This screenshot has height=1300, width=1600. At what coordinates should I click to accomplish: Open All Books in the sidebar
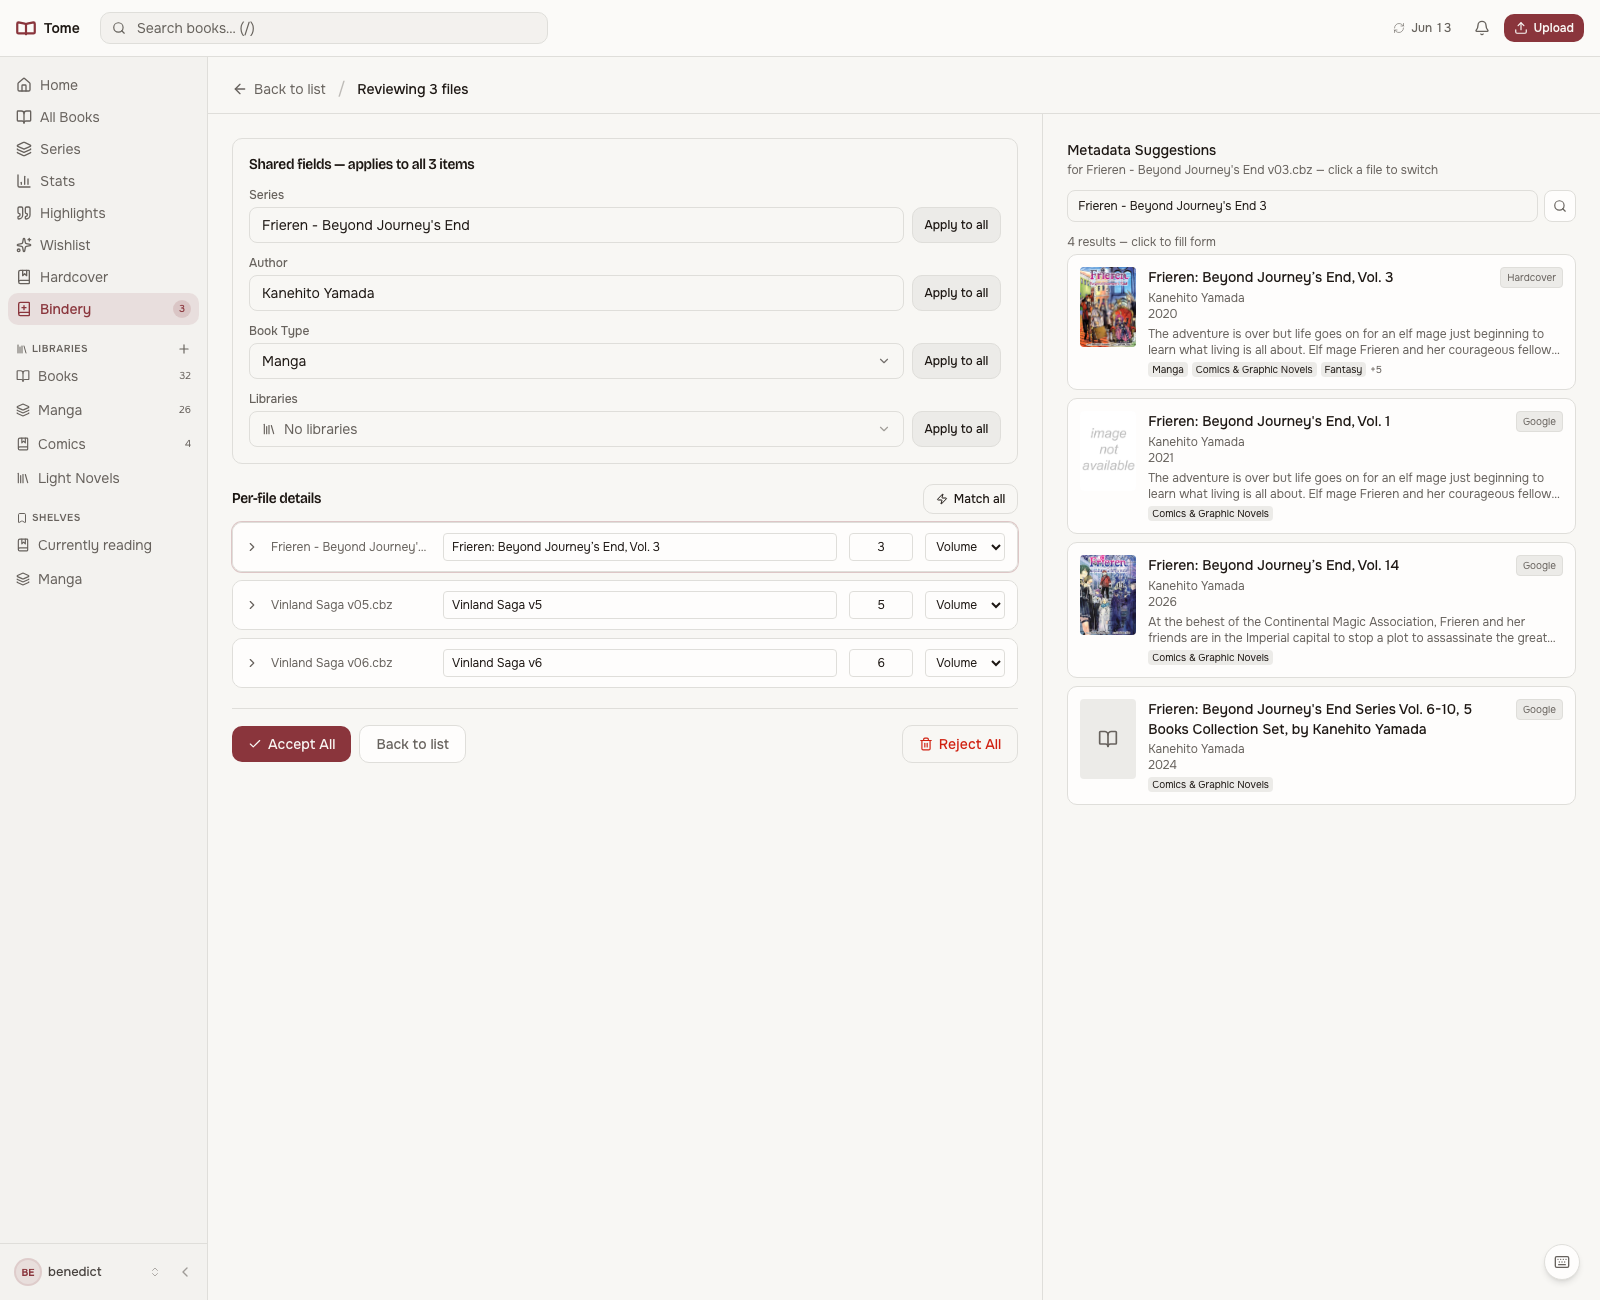coord(104,117)
